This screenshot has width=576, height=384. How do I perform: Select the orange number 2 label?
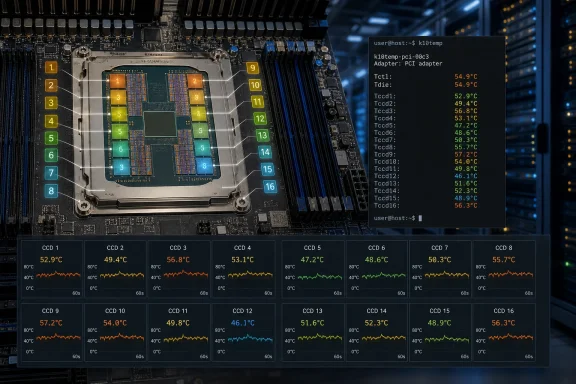pos(51,86)
